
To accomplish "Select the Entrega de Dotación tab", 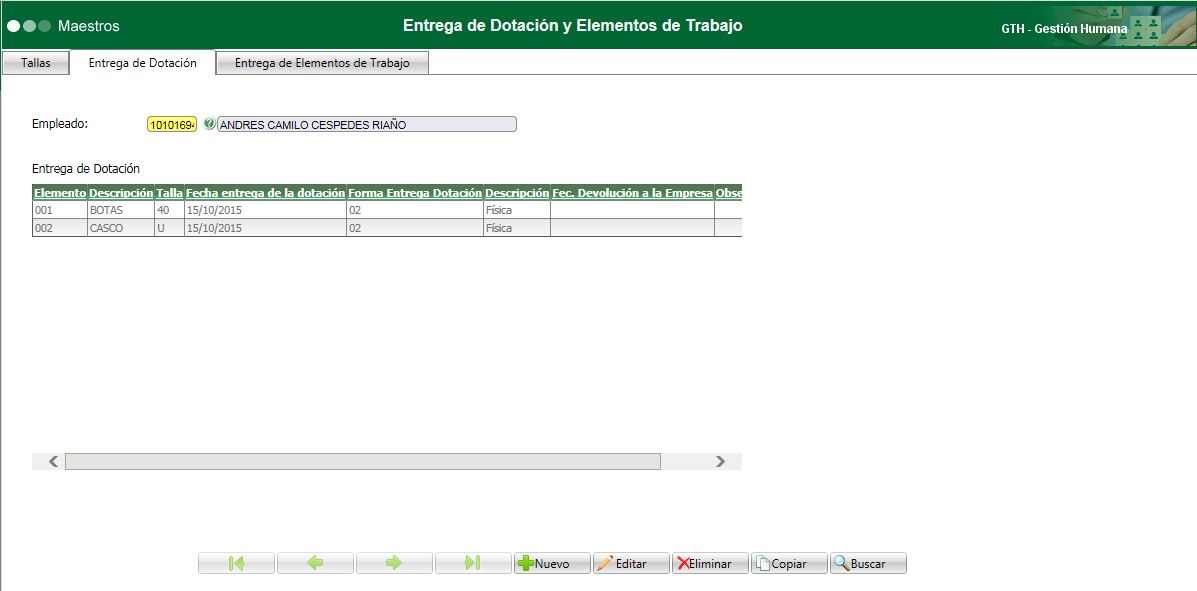I will click(x=143, y=63).
